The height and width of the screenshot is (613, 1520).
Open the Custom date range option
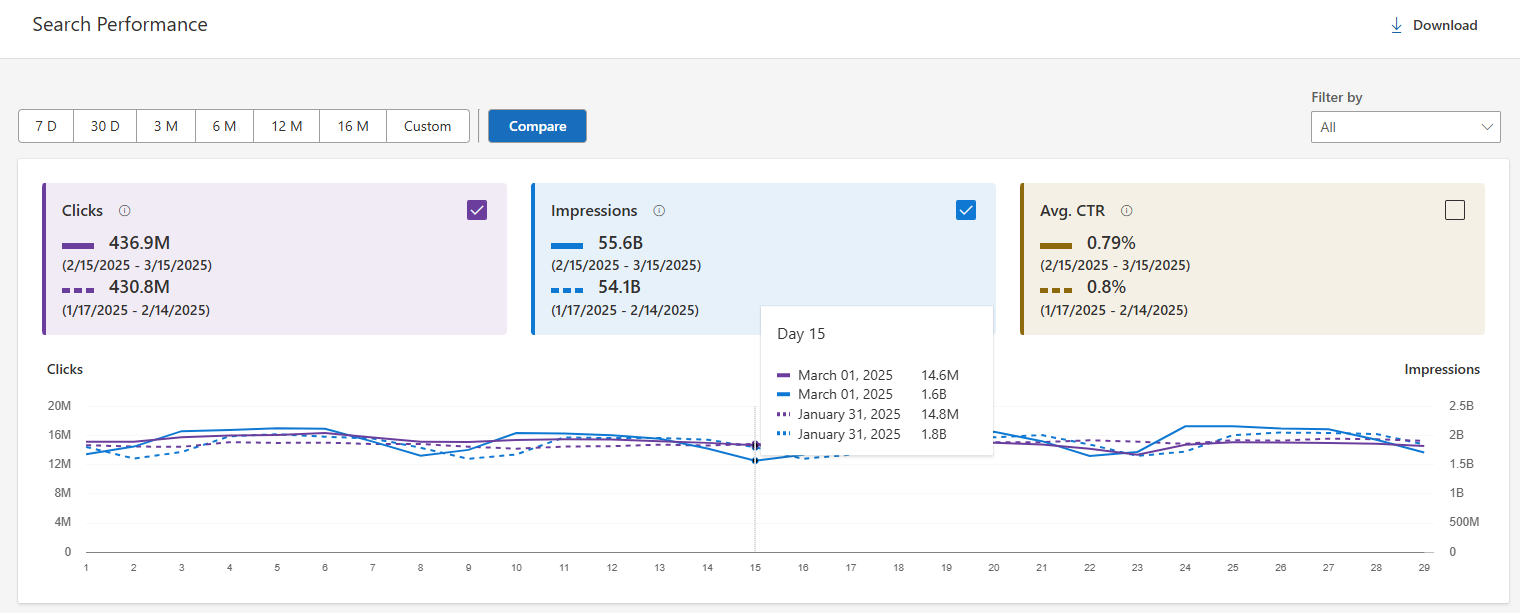pos(427,126)
